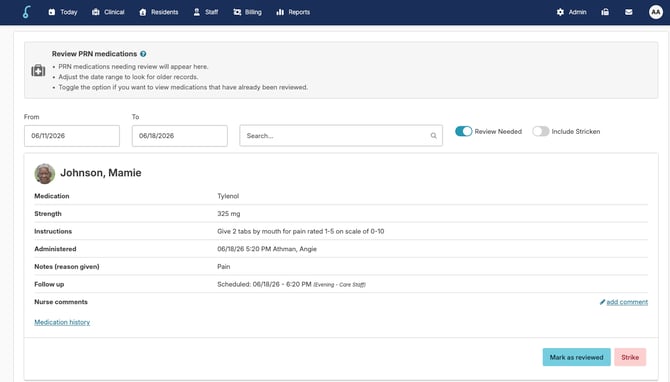Click the To date field
The image size is (670, 382).
[179, 136]
